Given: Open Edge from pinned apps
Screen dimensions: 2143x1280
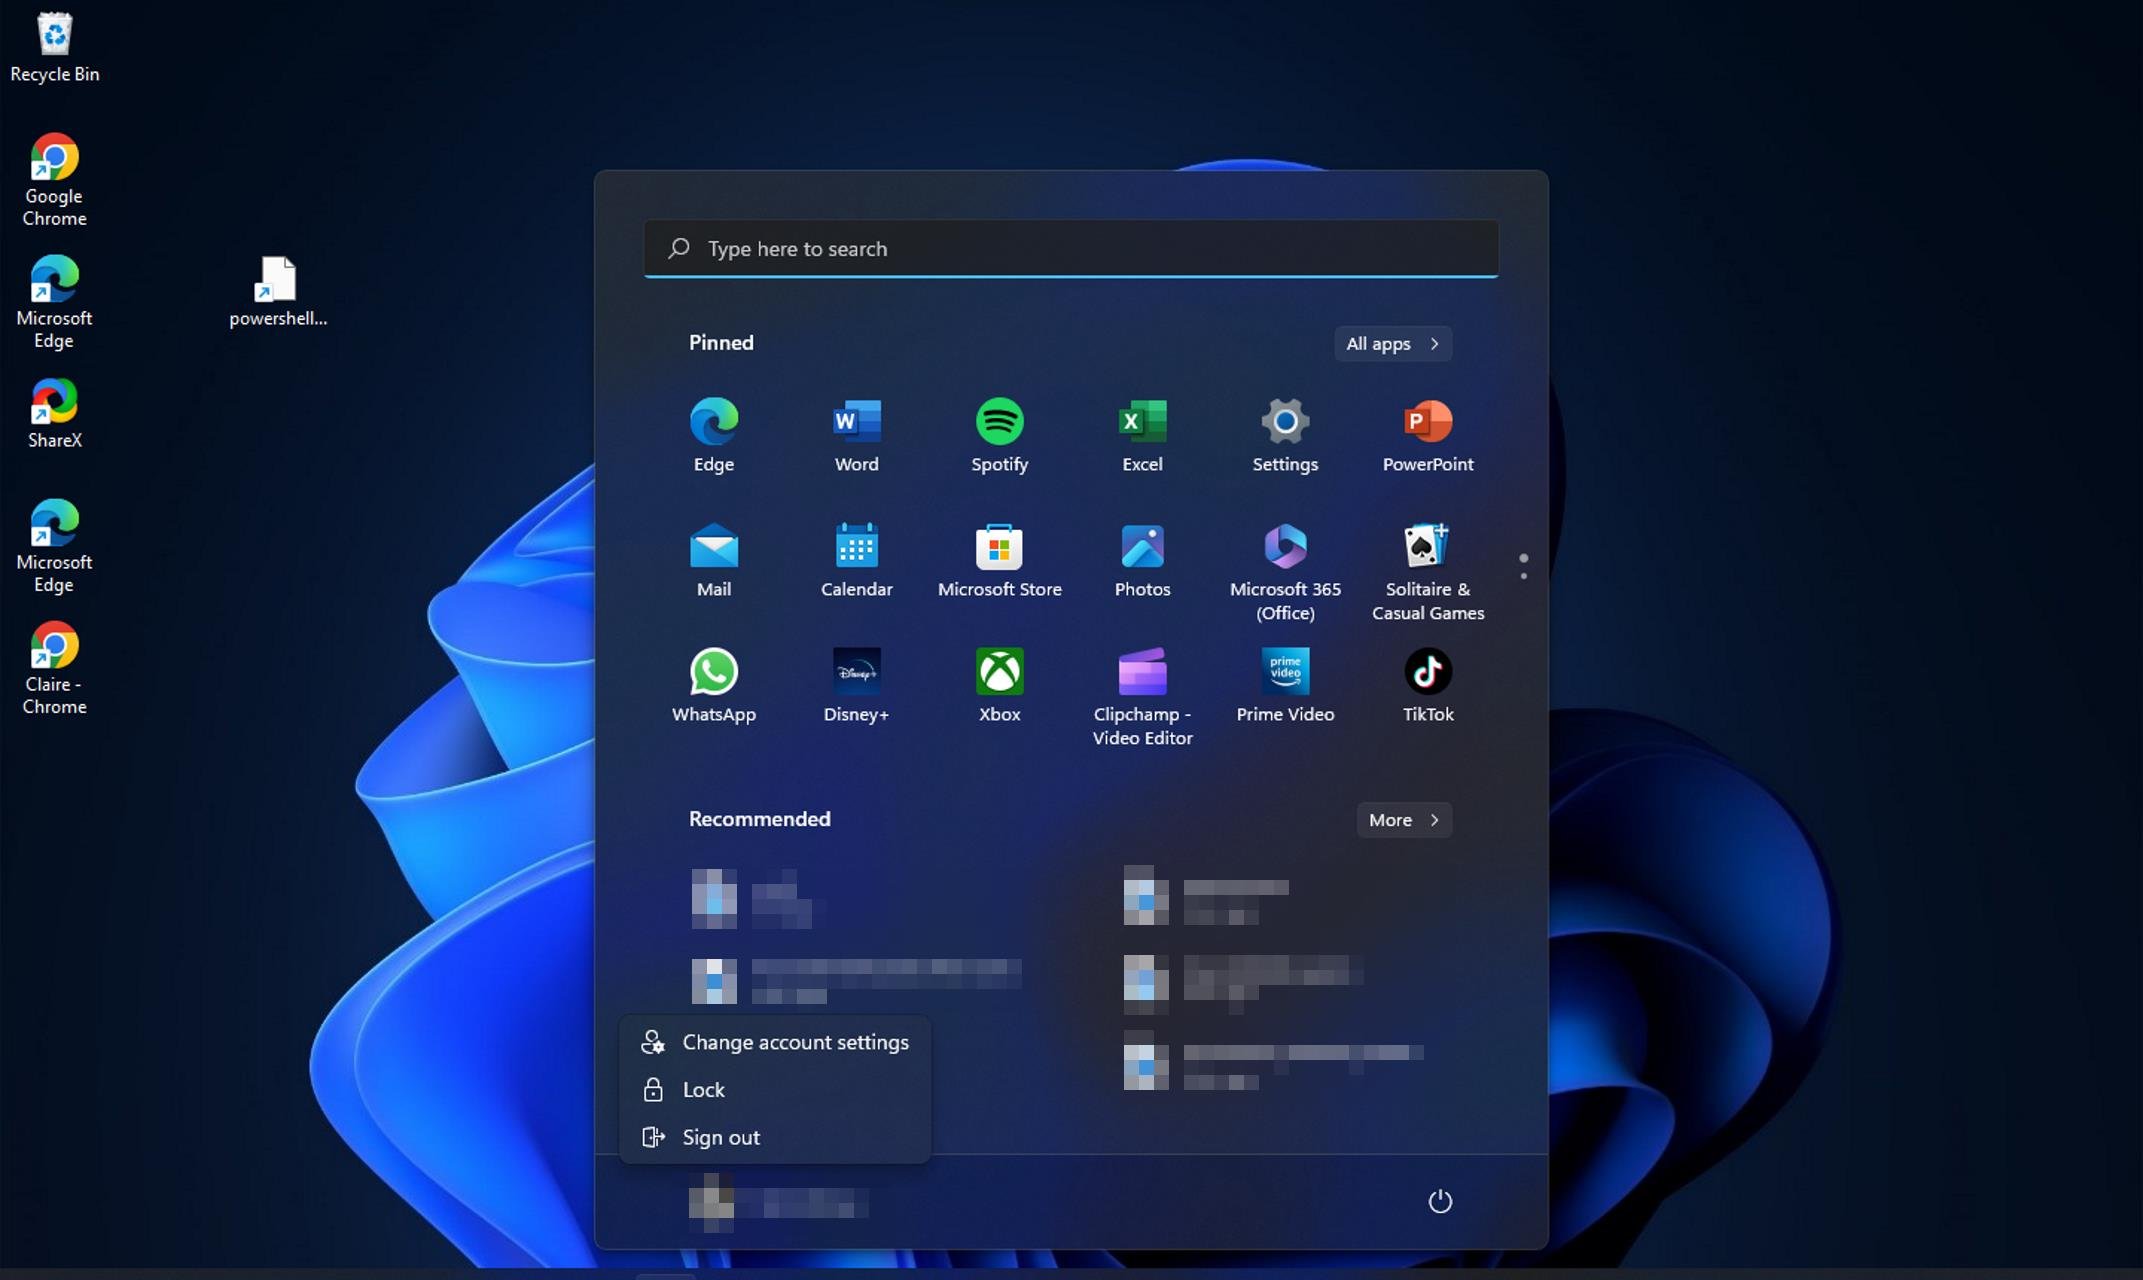Looking at the screenshot, I should tap(713, 435).
